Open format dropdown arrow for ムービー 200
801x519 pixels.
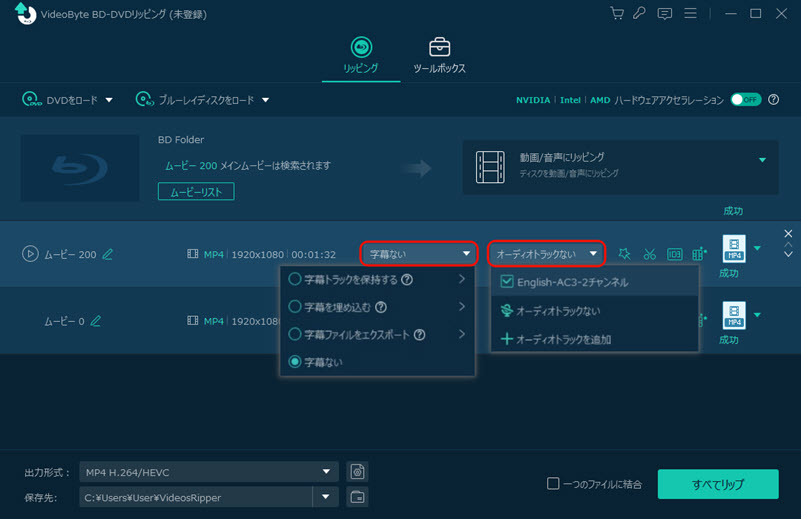pos(757,248)
